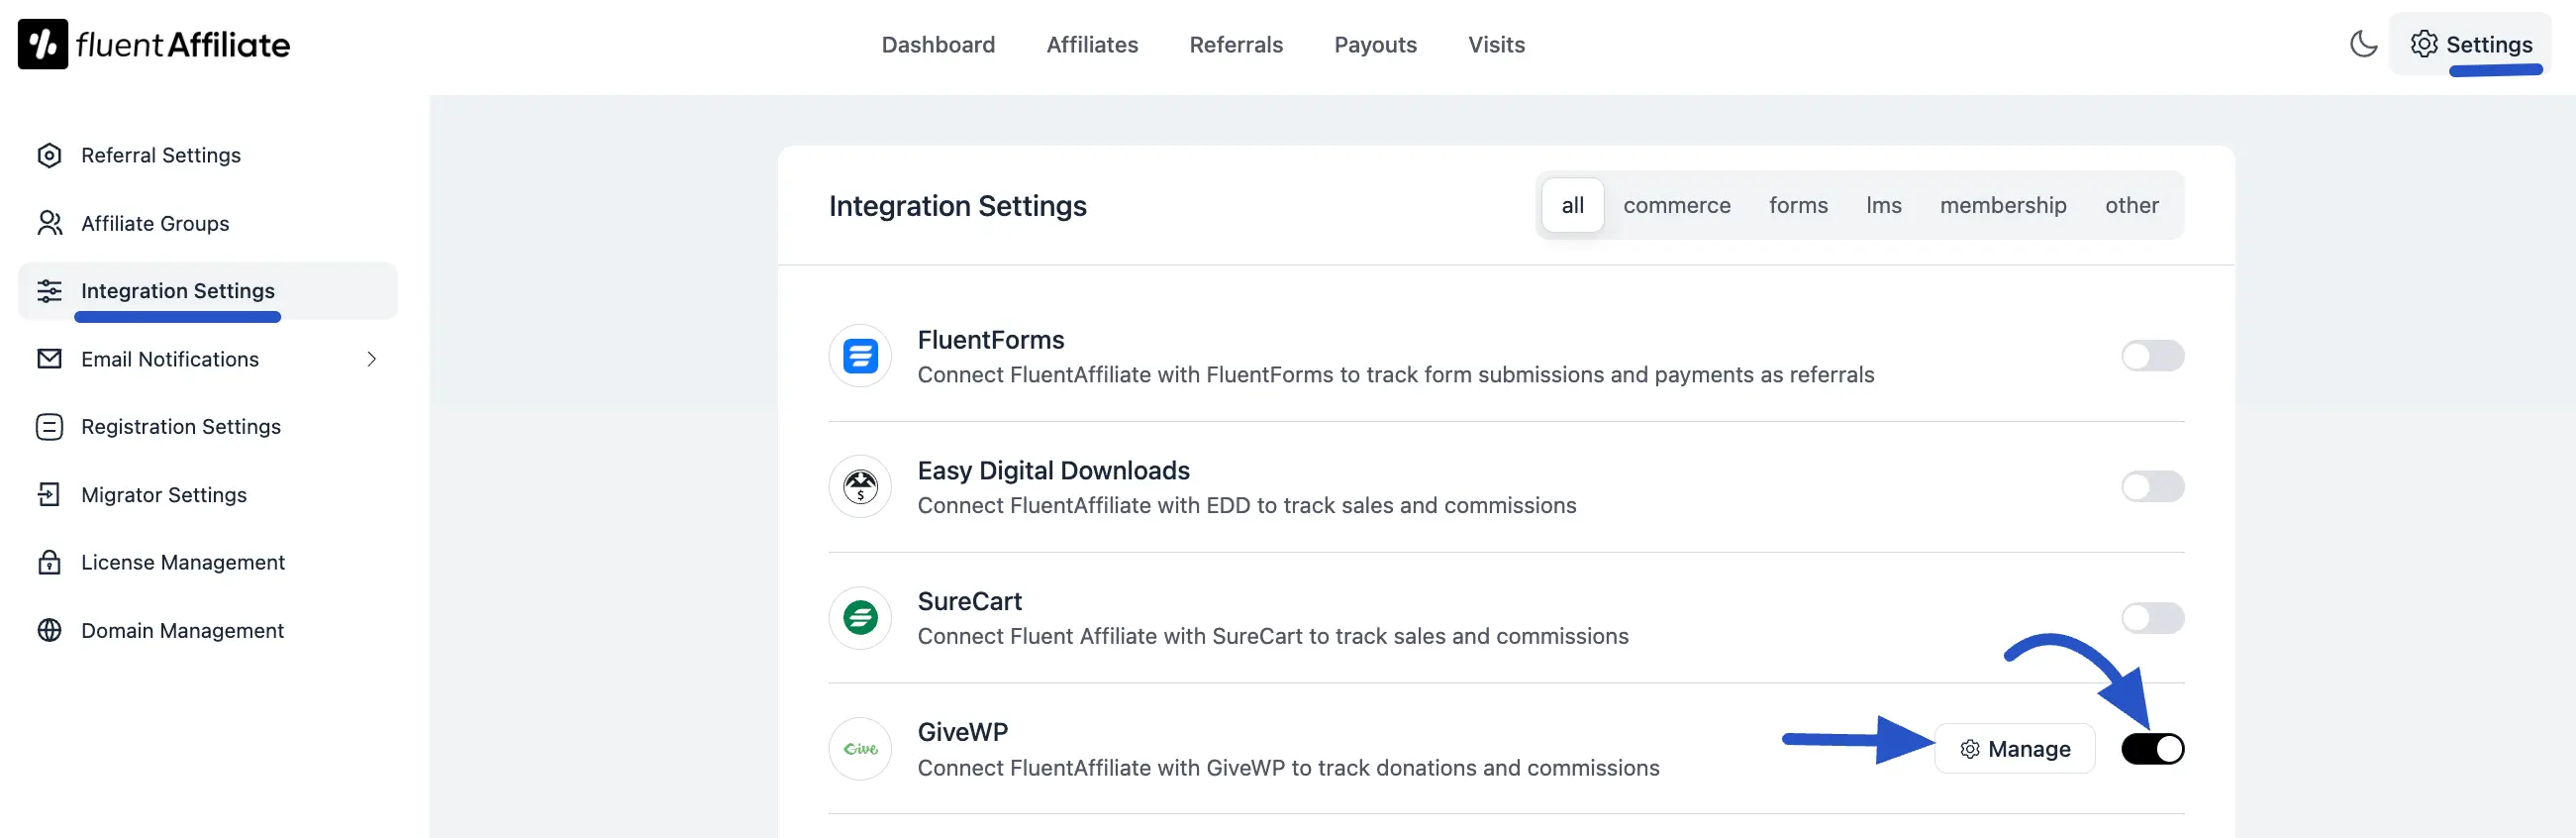The width and height of the screenshot is (2576, 838).
Task: Click the Easy Digital Downloads title
Action: coord(1054,471)
